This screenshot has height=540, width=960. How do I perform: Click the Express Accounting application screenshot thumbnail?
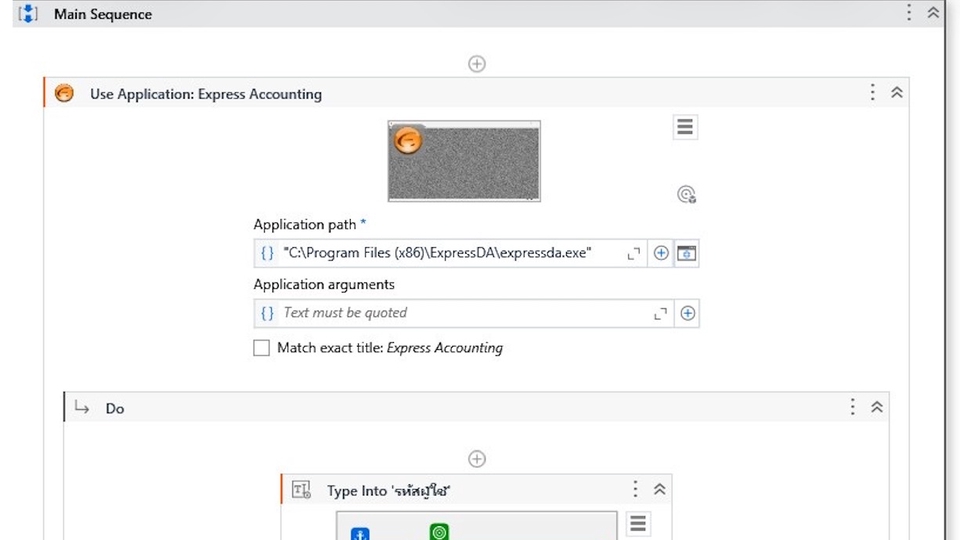464,161
